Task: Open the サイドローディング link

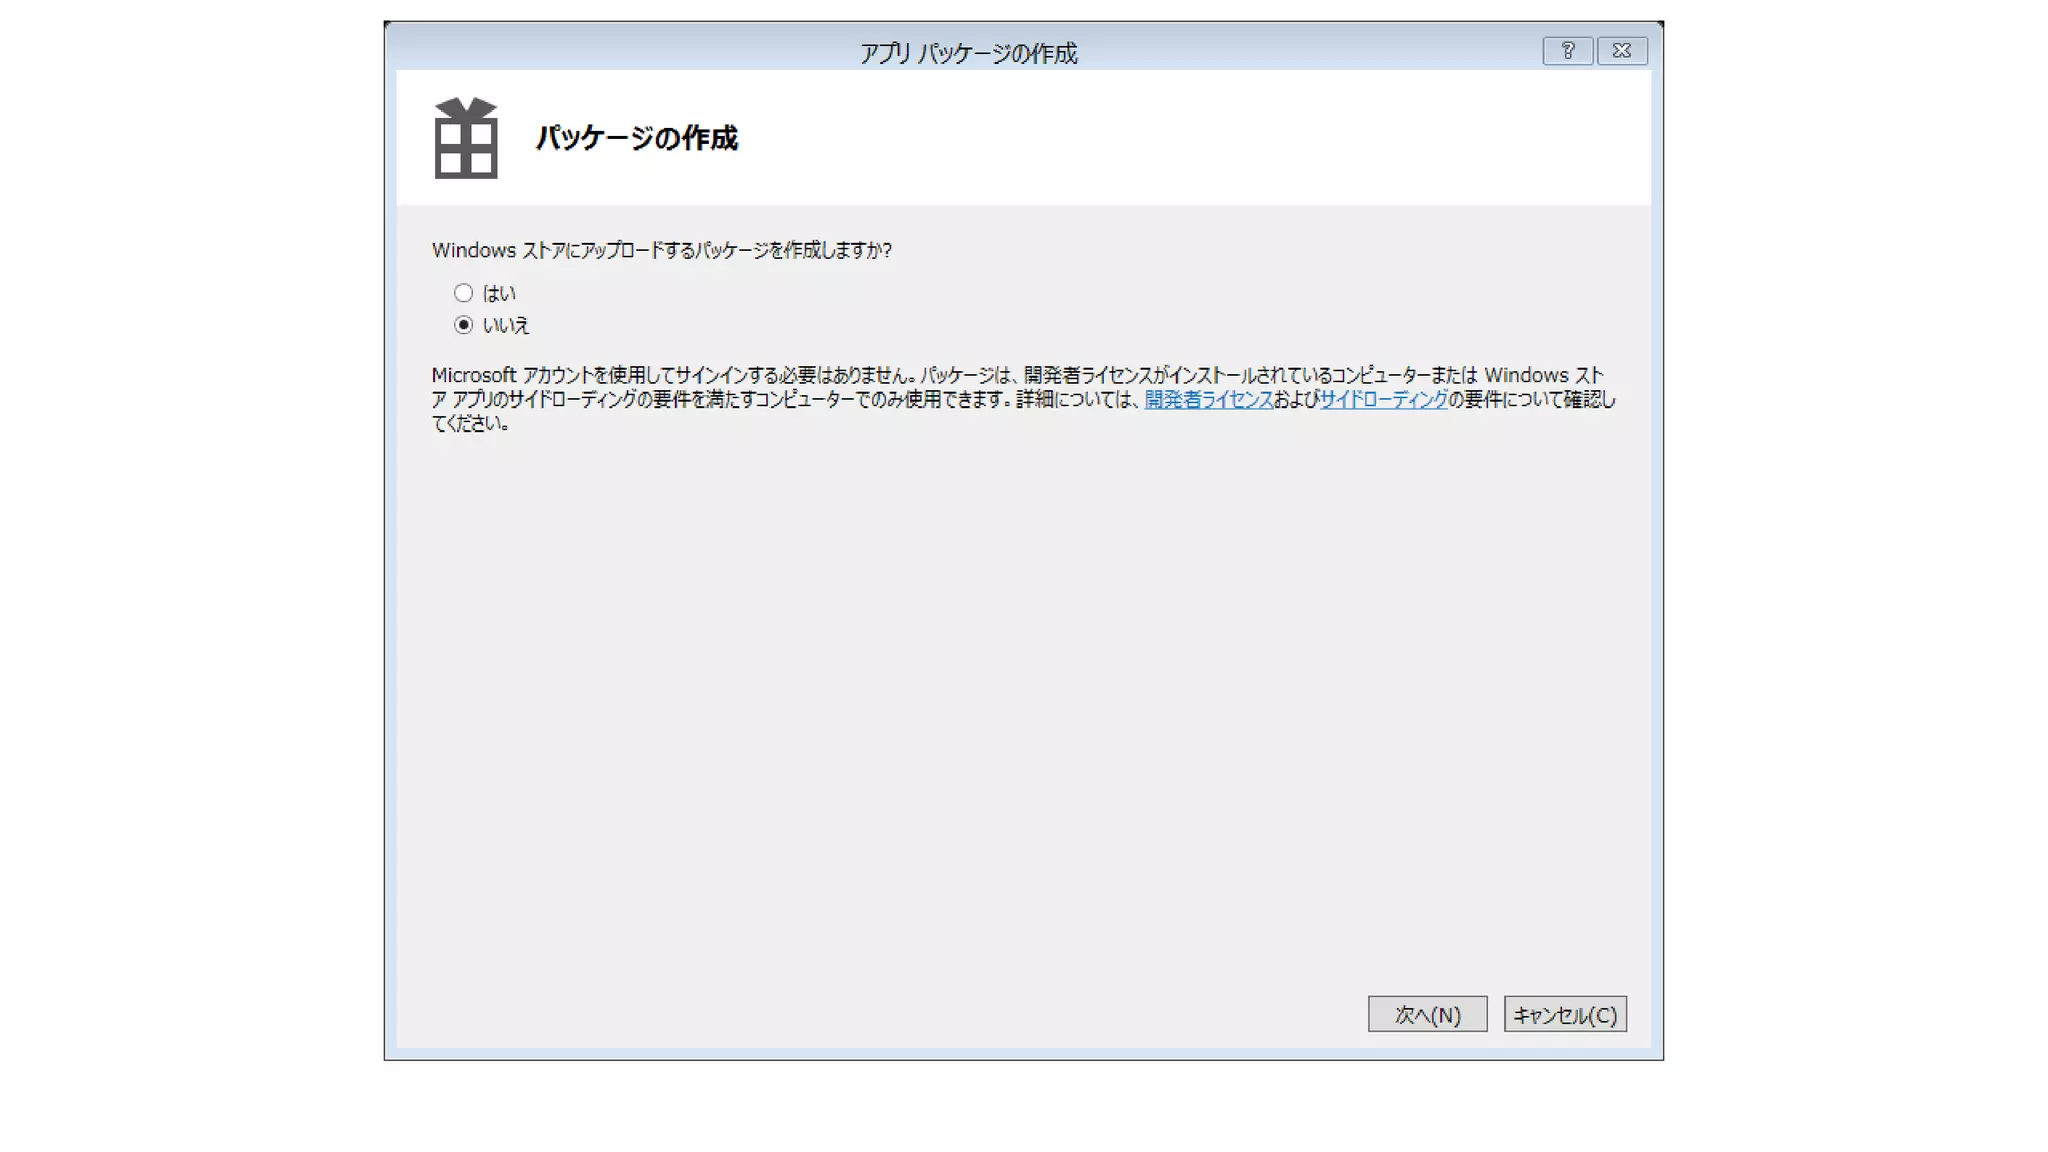Action: 1383,400
